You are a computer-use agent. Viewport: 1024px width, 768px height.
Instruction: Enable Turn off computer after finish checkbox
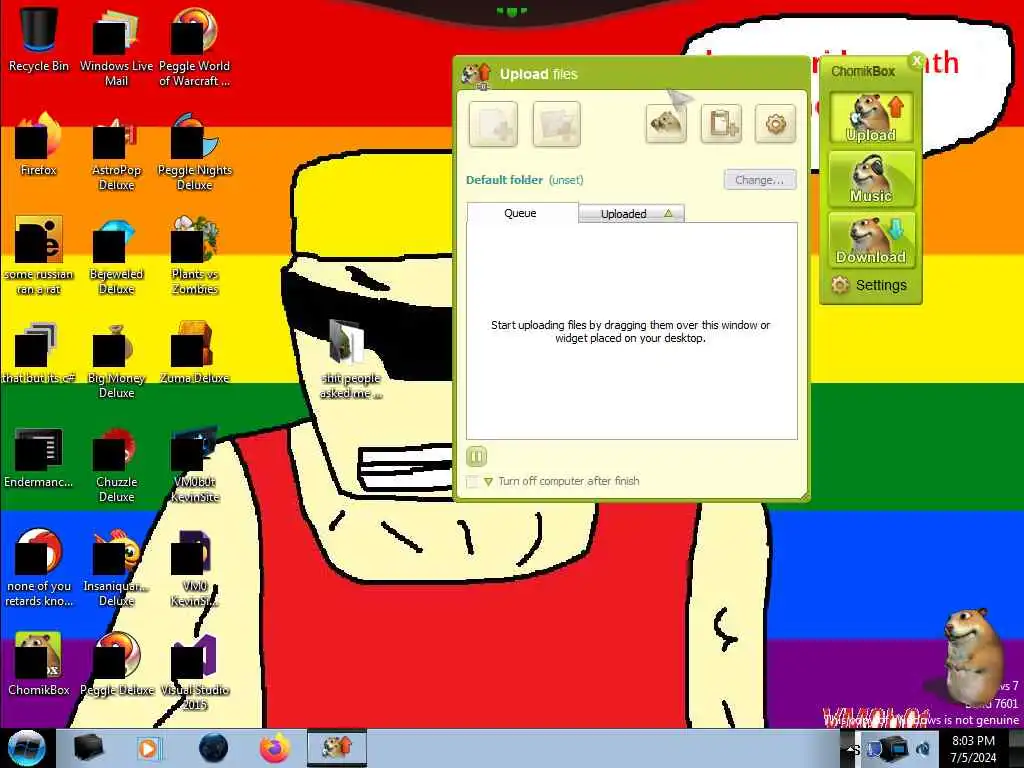[473, 481]
